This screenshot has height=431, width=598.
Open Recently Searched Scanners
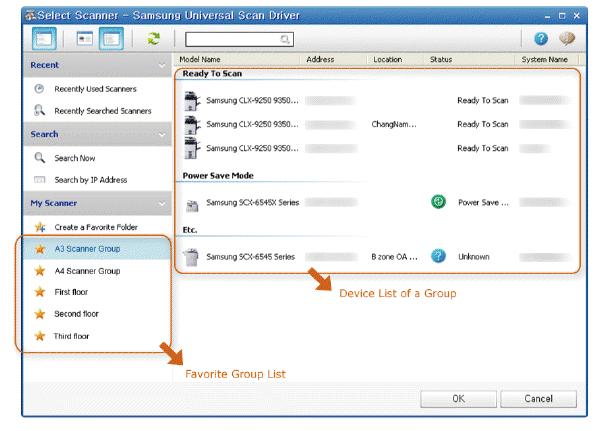103,111
